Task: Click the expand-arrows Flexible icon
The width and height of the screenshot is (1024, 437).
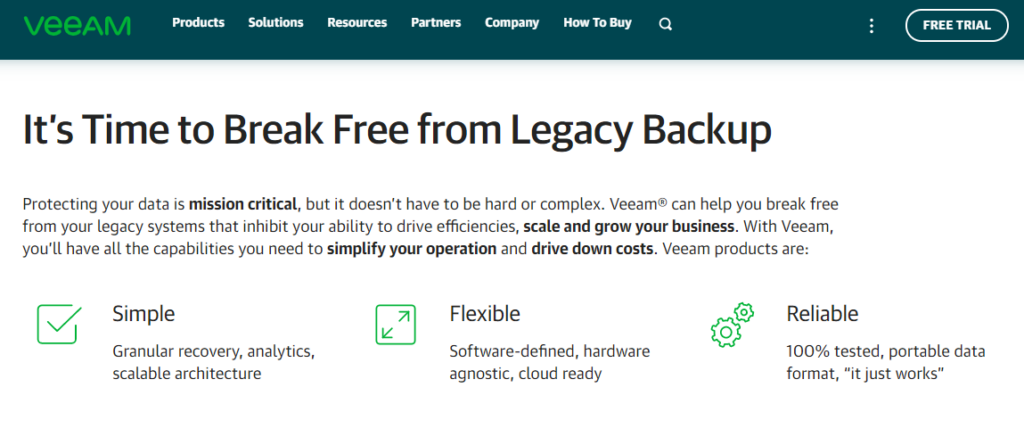Action: tap(396, 324)
